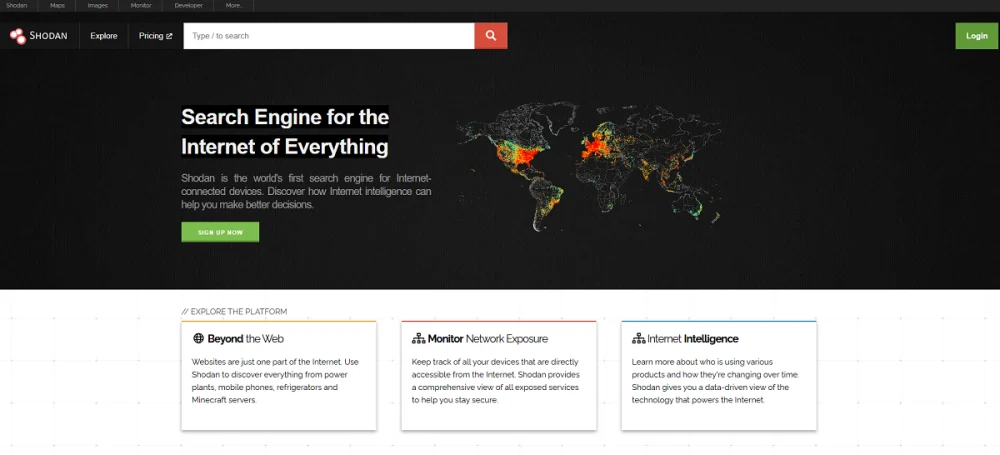The image size is (1000, 455).
Task: Click the network icon beside Monitor Network Exposure
Action: [x=418, y=339]
